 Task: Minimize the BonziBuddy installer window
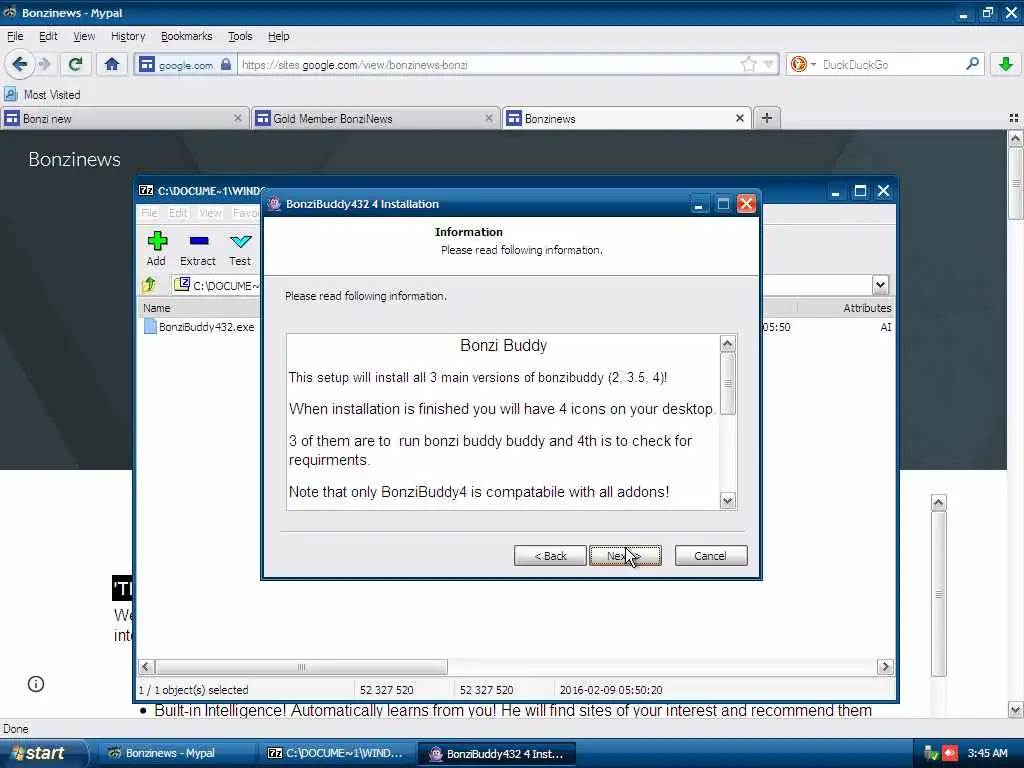point(699,204)
